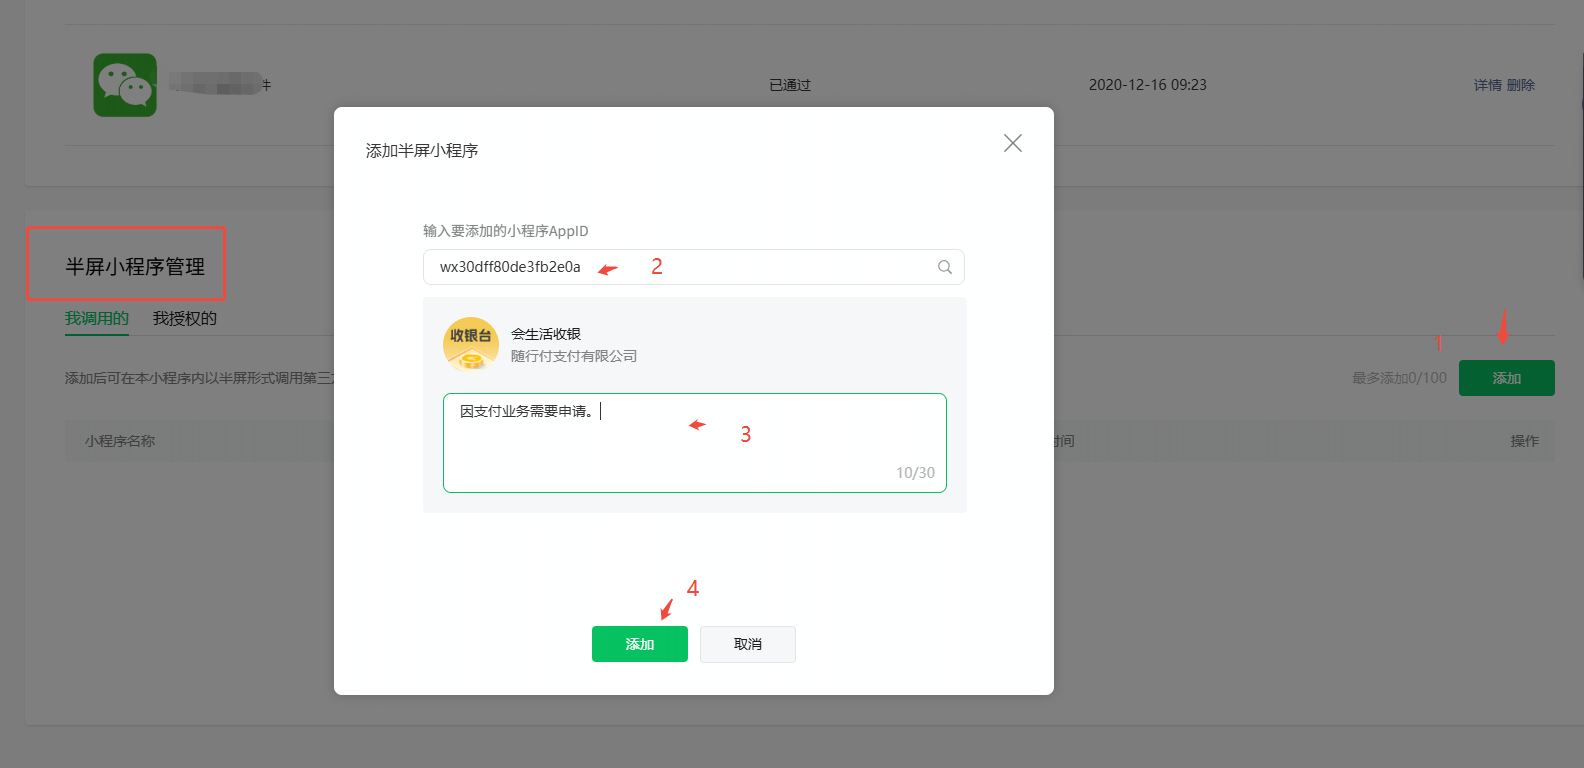Click into the application reason textarea
The height and width of the screenshot is (768, 1584).
tap(695, 443)
